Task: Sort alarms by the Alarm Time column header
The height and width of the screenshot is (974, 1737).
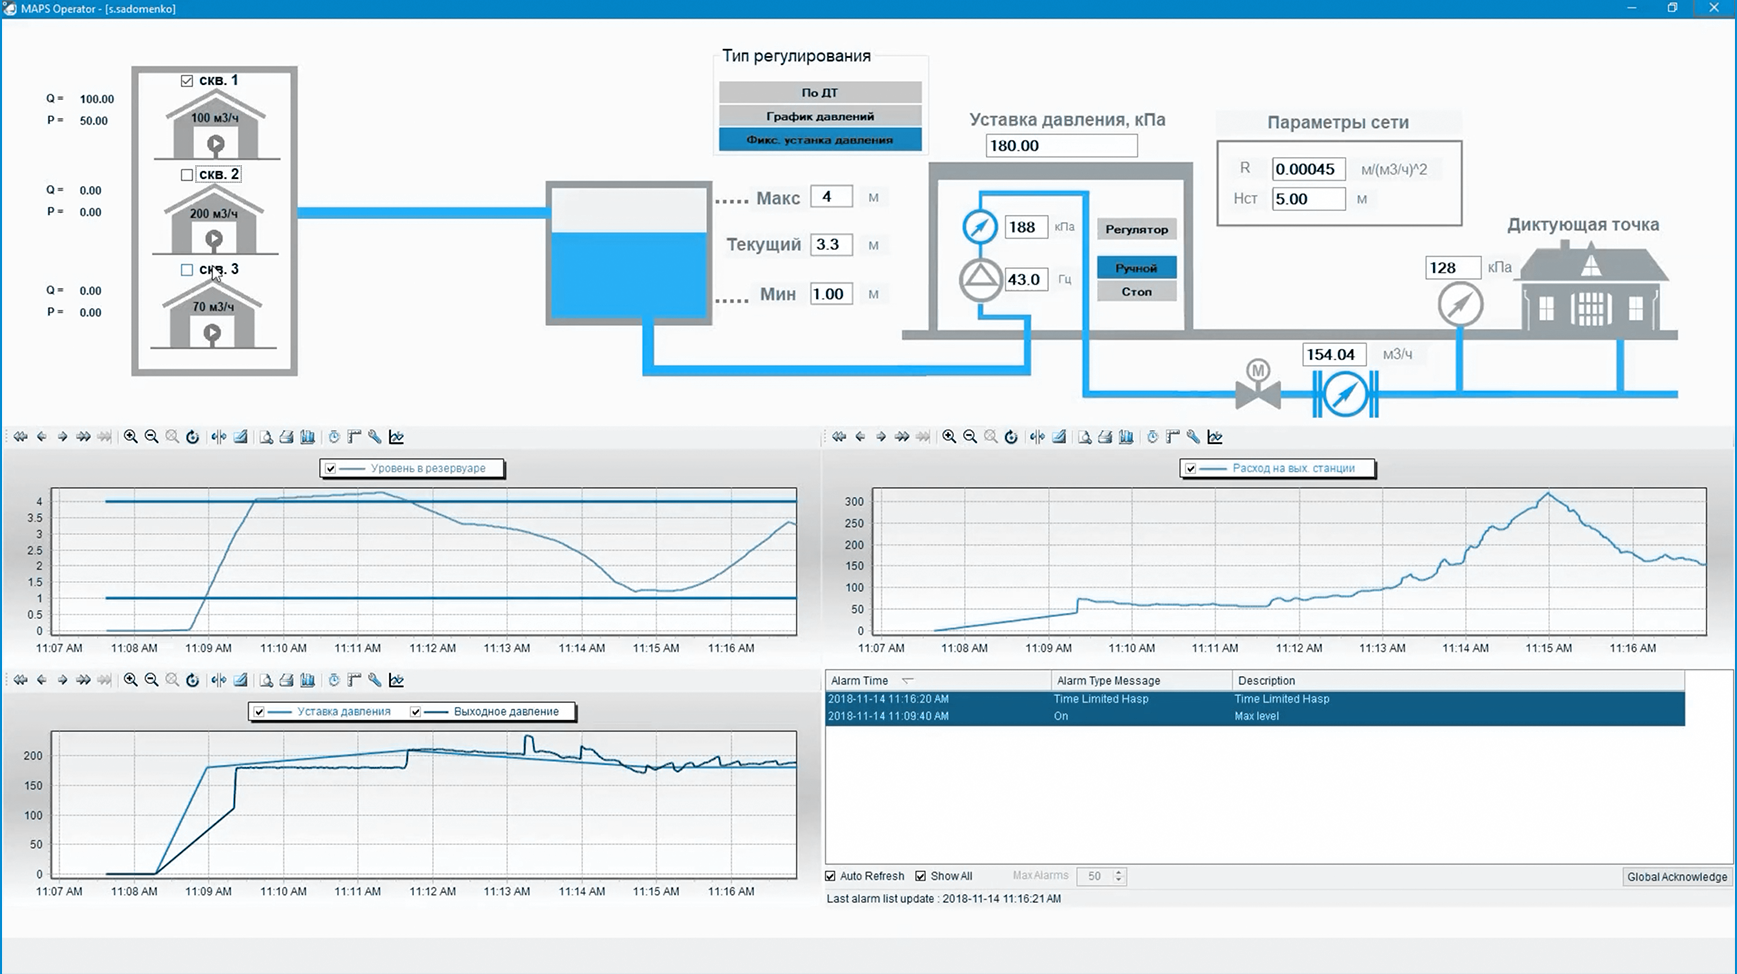Action: 860,681
